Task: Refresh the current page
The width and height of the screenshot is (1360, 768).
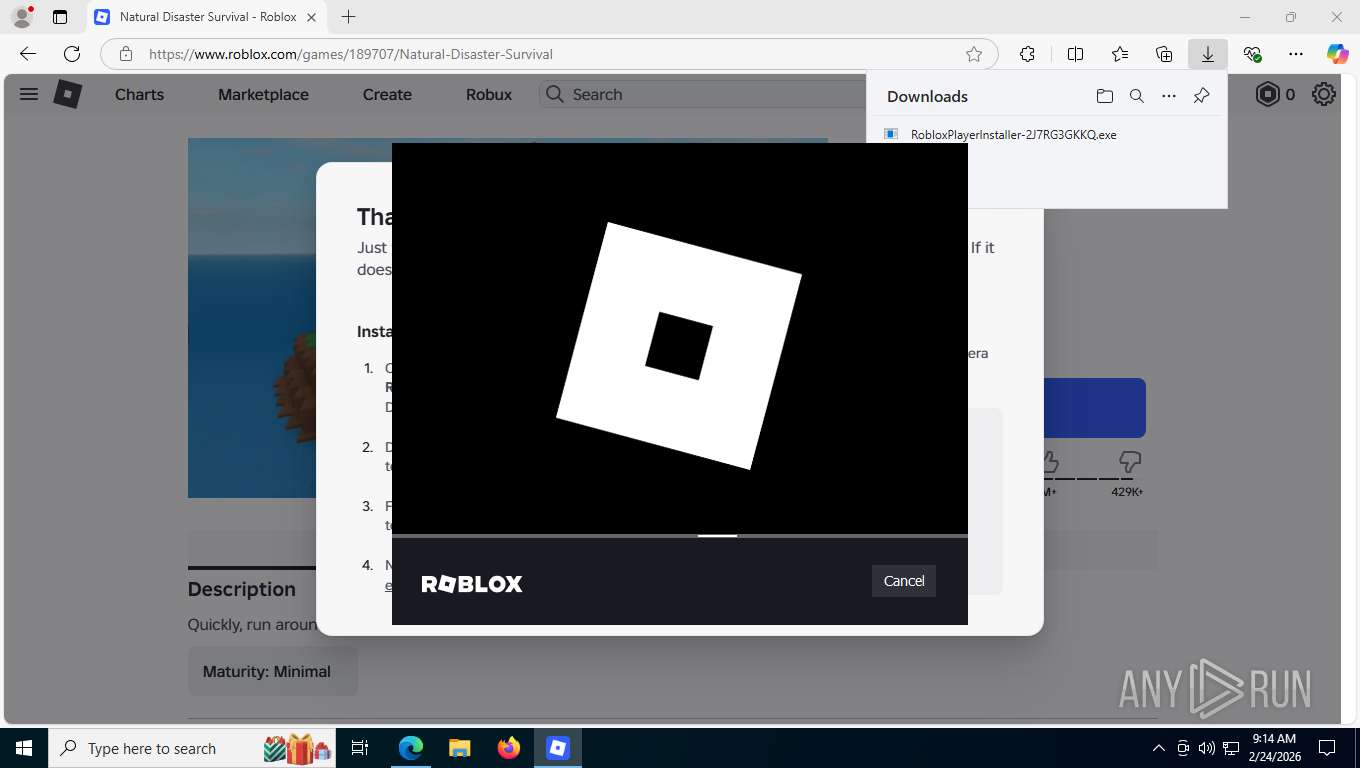Action: point(72,54)
